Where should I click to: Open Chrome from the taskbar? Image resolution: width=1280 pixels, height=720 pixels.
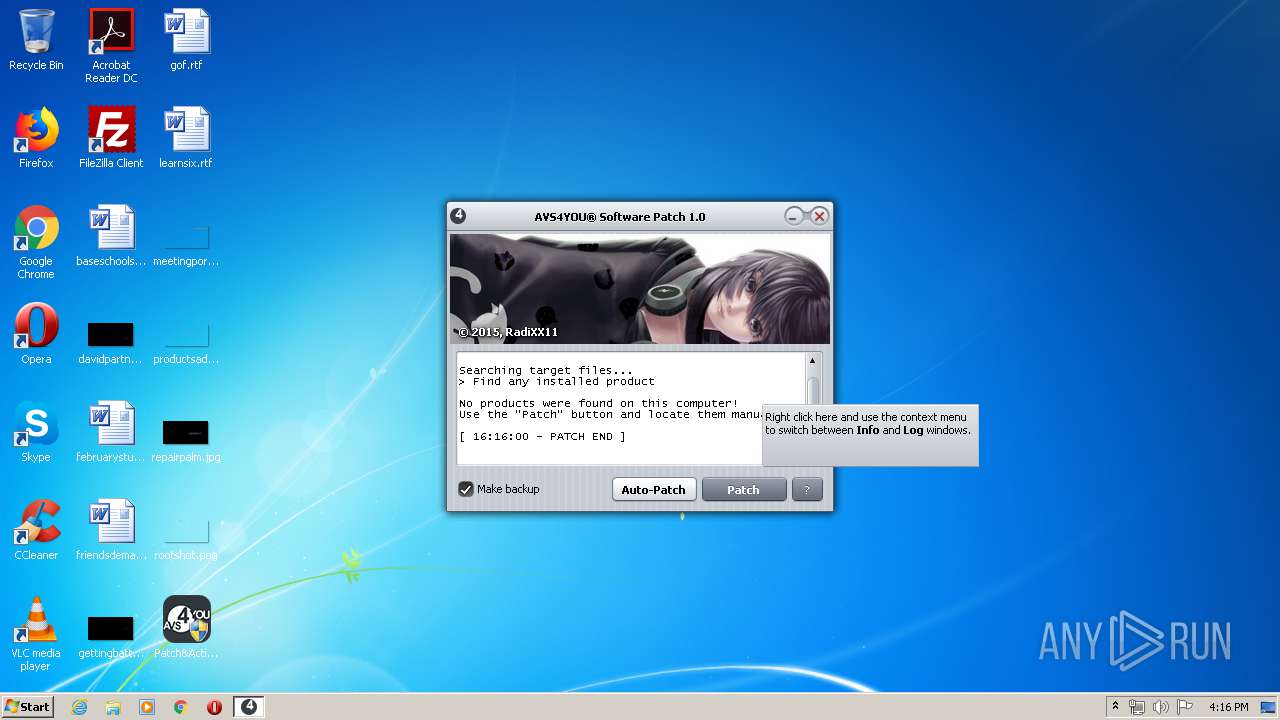[181, 707]
